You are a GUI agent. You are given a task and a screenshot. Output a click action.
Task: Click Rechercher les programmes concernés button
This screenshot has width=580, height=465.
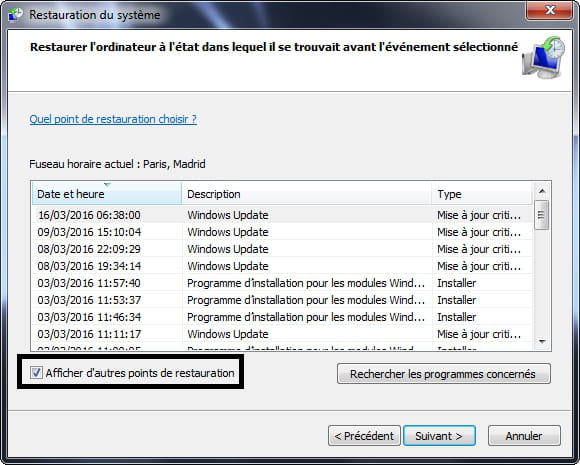pyautogui.click(x=444, y=374)
